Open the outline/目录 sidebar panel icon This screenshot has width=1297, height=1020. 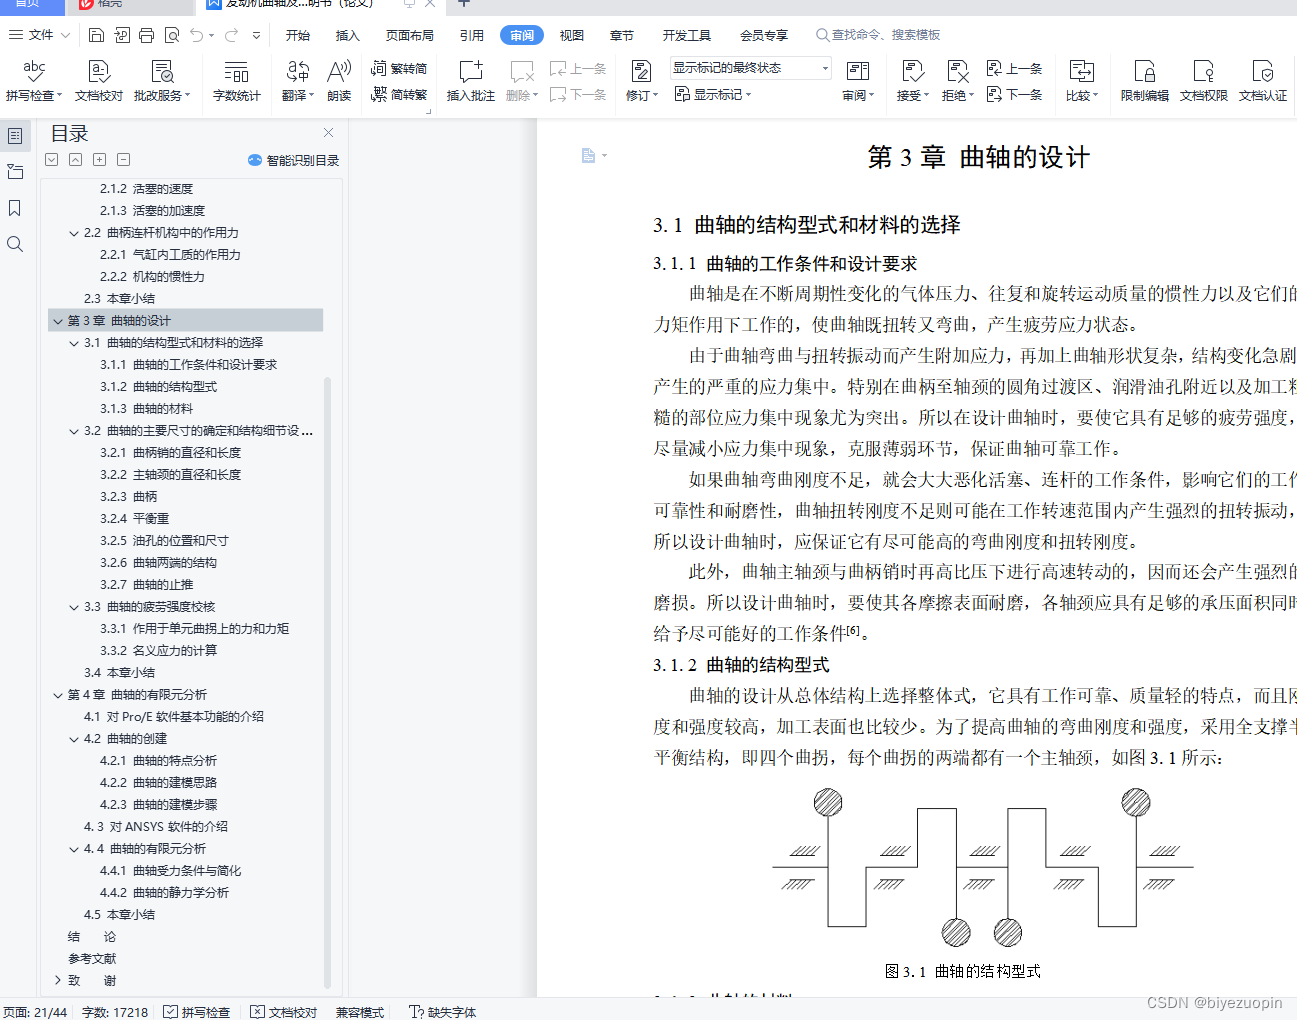15,136
